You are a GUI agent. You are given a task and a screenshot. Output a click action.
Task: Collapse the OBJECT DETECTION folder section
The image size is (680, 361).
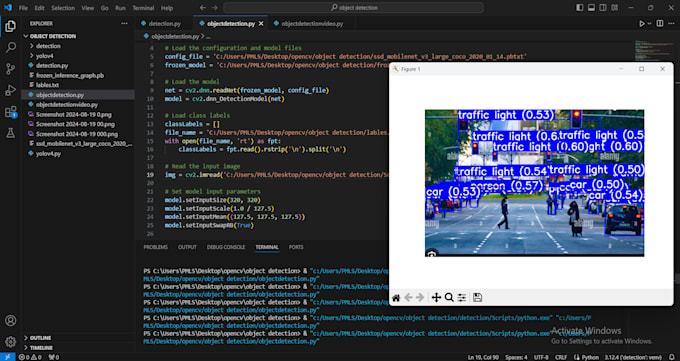(78, 36)
